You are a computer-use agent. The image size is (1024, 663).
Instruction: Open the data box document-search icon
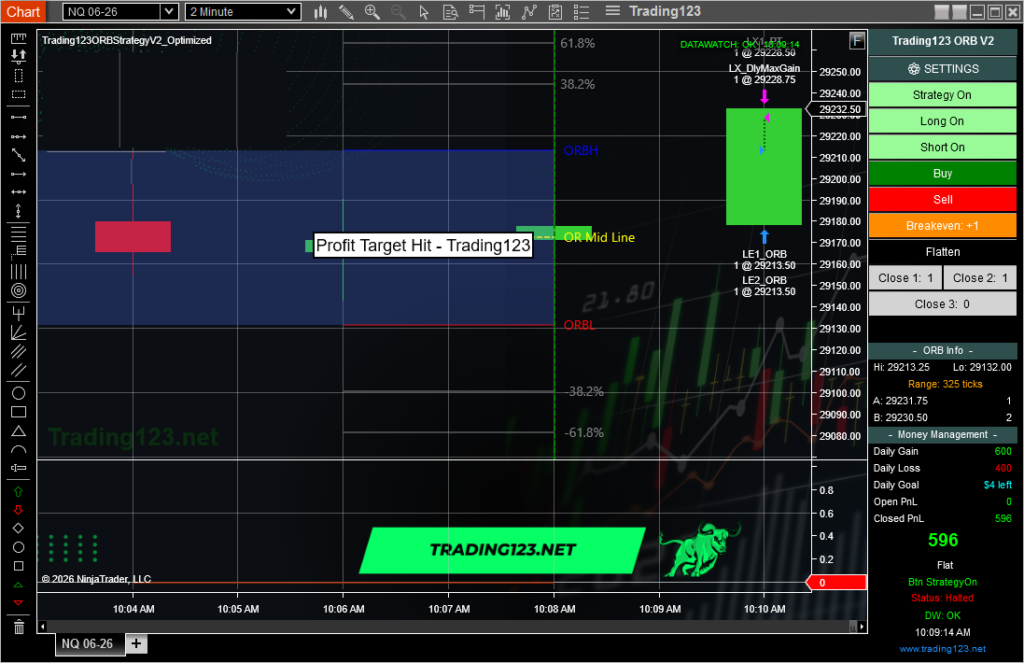click(x=451, y=12)
